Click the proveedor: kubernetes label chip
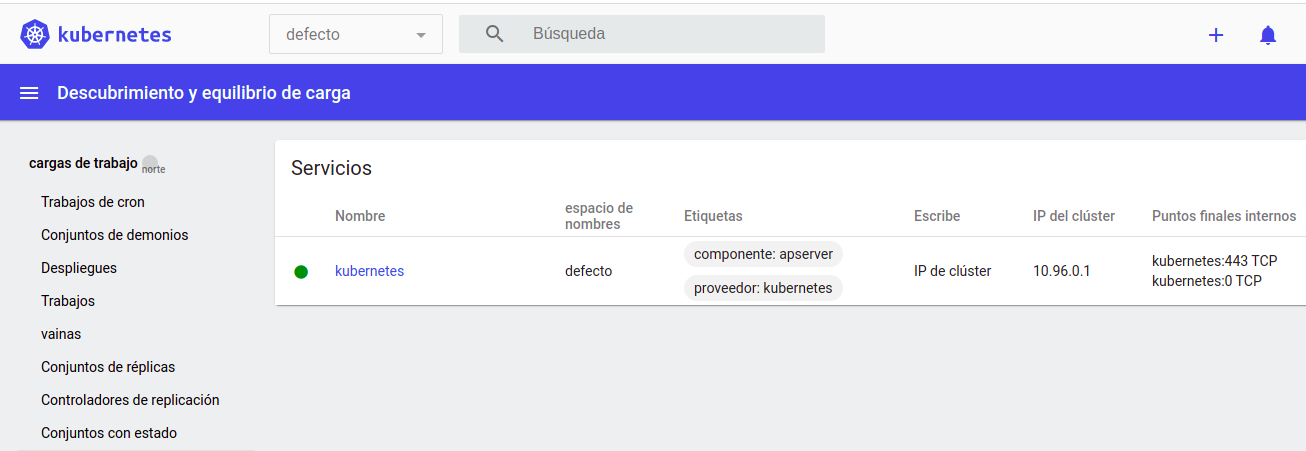This screenshot has width=1306, height=451. click(x=763, y=288)
